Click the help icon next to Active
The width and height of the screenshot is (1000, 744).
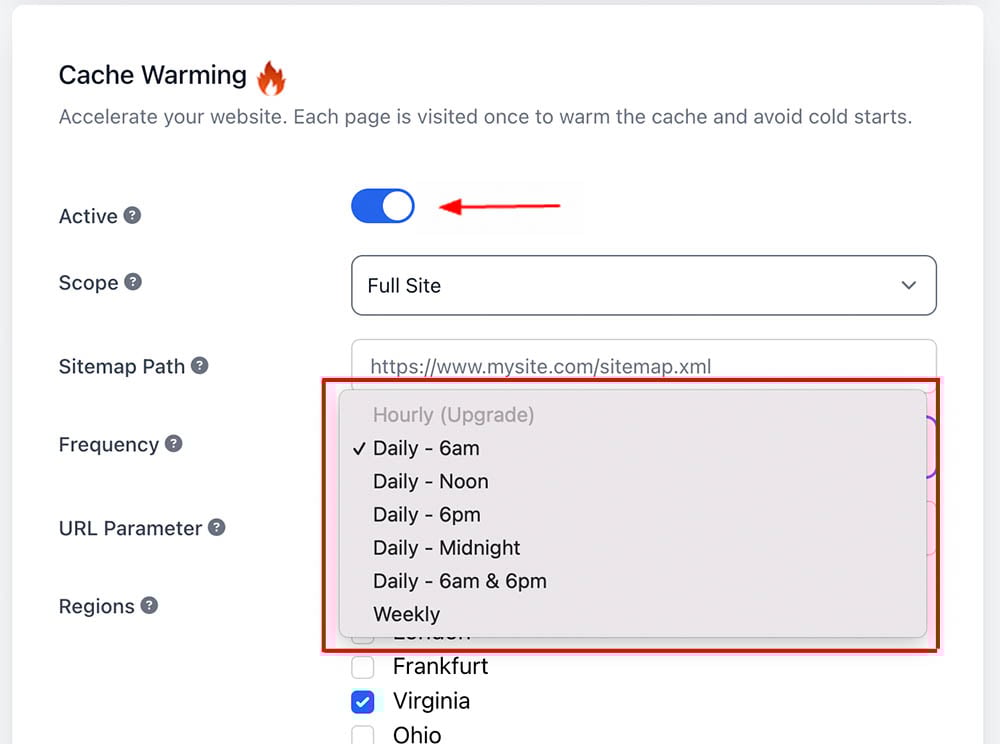132,215
